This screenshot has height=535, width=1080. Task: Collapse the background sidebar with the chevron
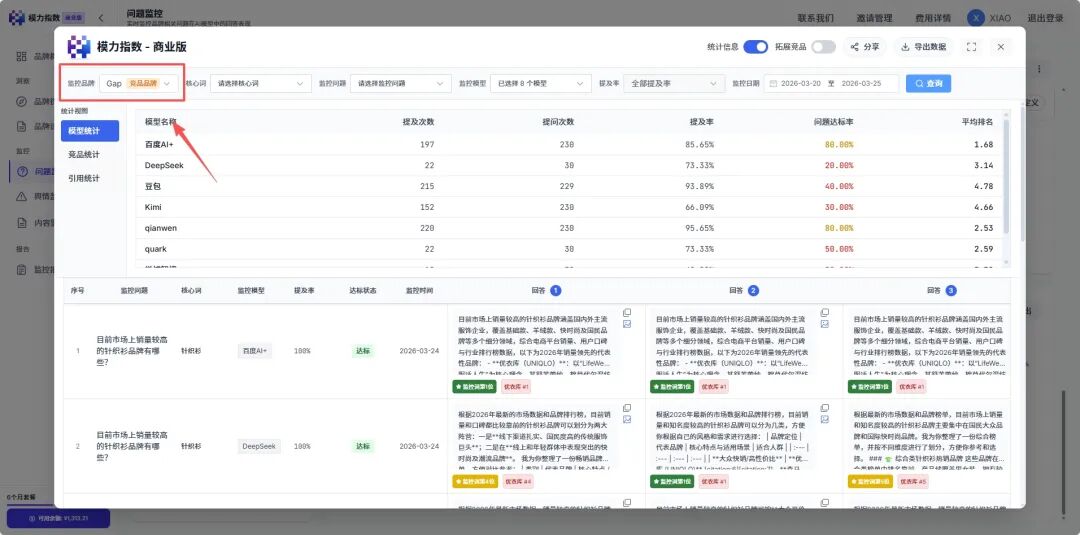coord(101,18)
